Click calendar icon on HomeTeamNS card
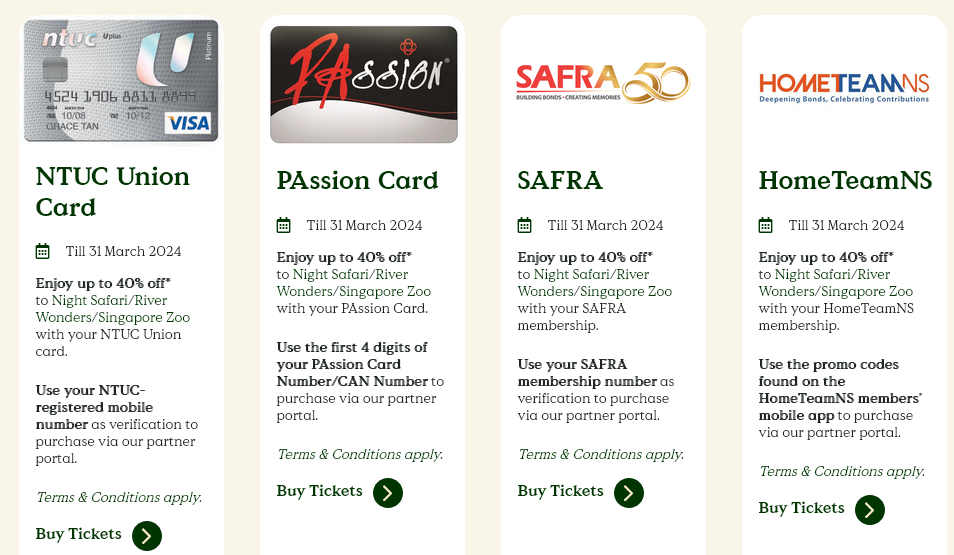This screenshot has width=954, height=555. tap(765, 225)
